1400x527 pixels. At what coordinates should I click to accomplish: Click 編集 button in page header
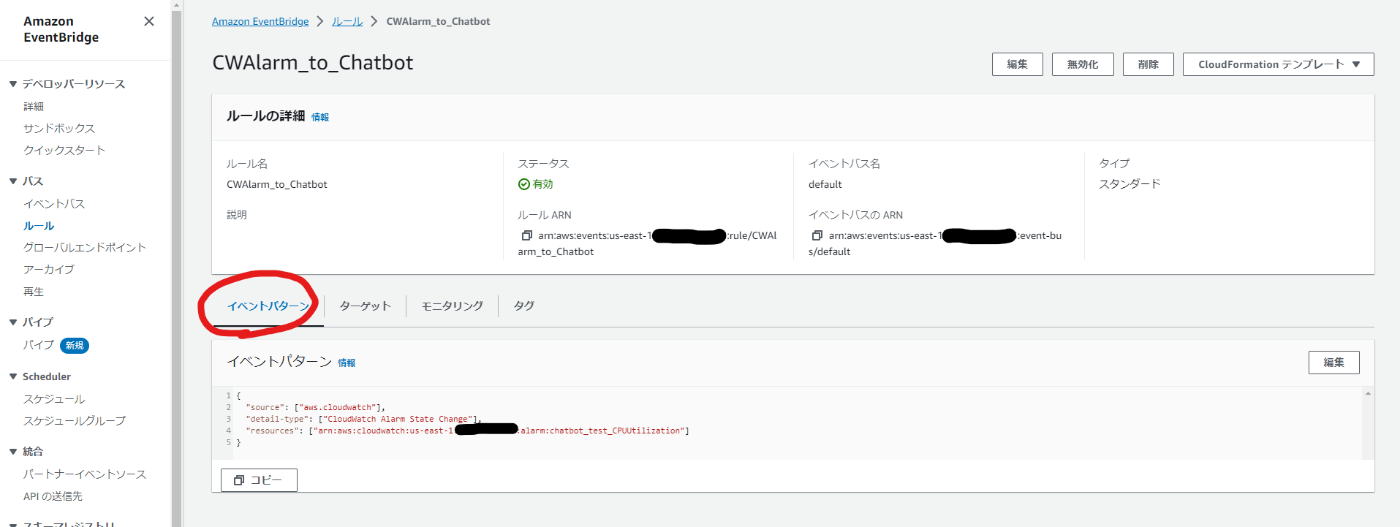coord(1017,64)
